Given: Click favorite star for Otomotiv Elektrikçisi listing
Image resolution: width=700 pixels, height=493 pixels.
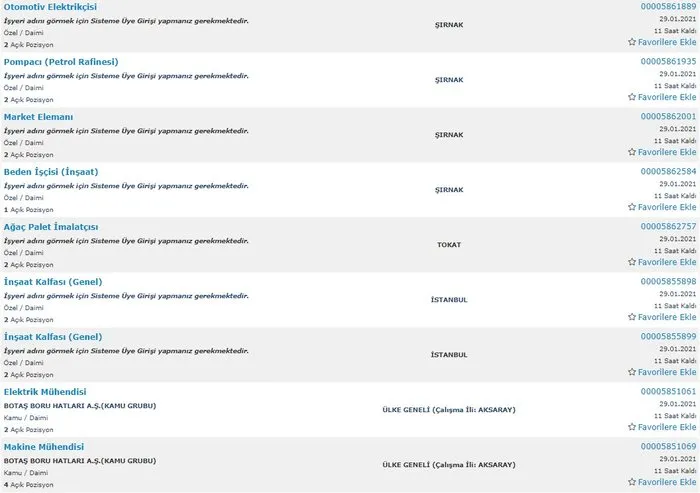Looking at the screenshot, I should (x=632, y=42).
